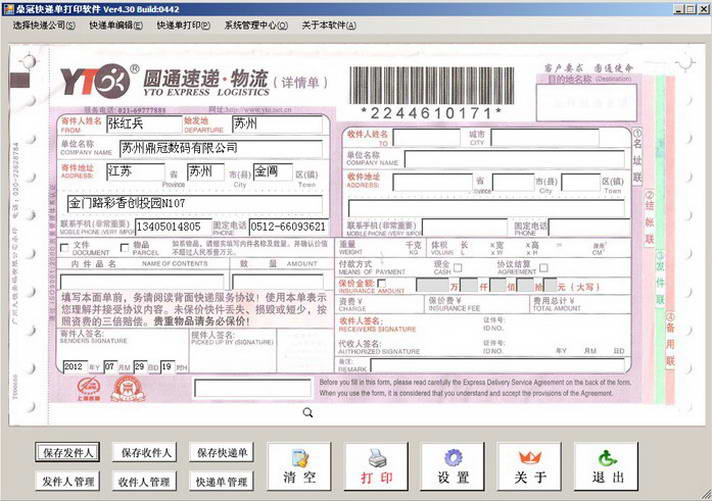Image resolution: width=712 pixels, height=501 pixels.
Task: Click the recipient name 收件人姓名 field
Action: [x=426, y=138]
